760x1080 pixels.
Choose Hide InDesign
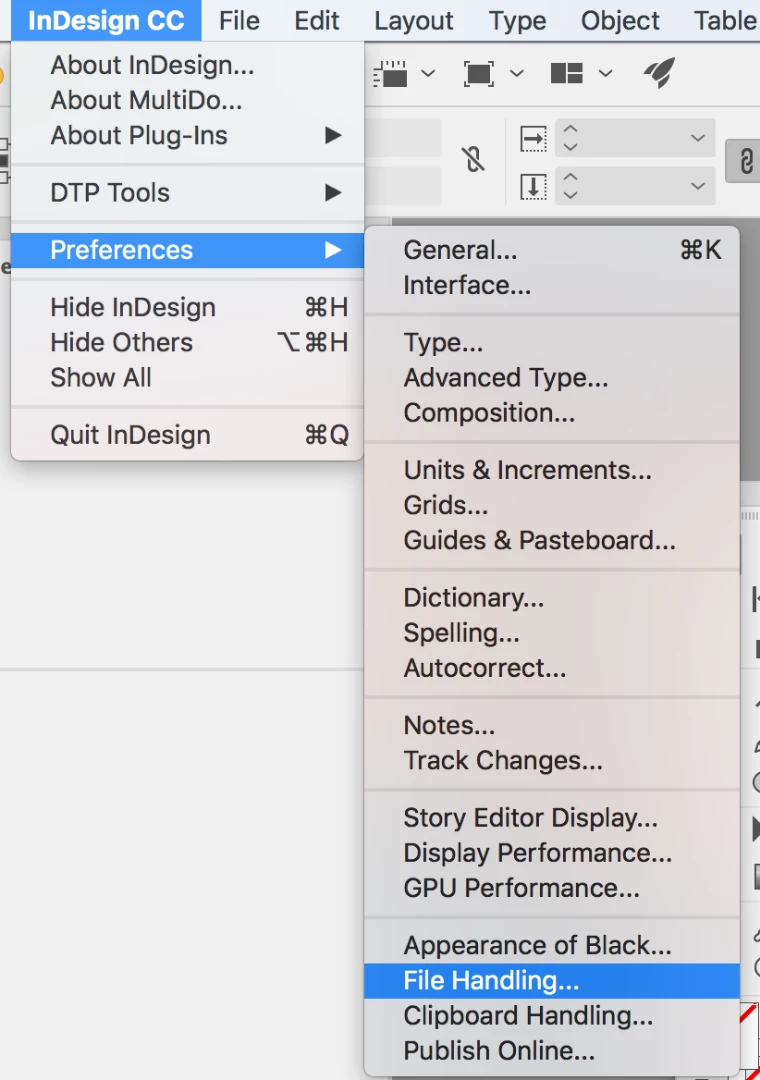(187, 307)
